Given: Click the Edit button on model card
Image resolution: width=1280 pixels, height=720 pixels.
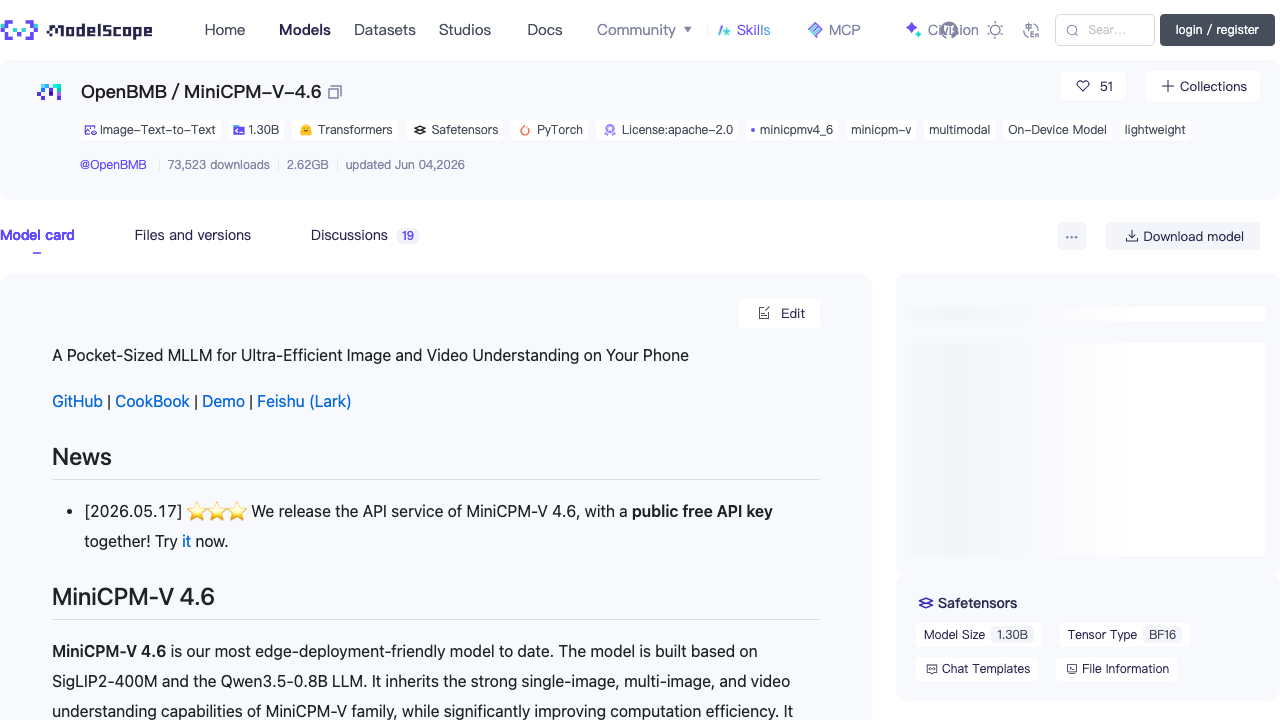Looking at the screenshot, I should [x=780, y=313].
